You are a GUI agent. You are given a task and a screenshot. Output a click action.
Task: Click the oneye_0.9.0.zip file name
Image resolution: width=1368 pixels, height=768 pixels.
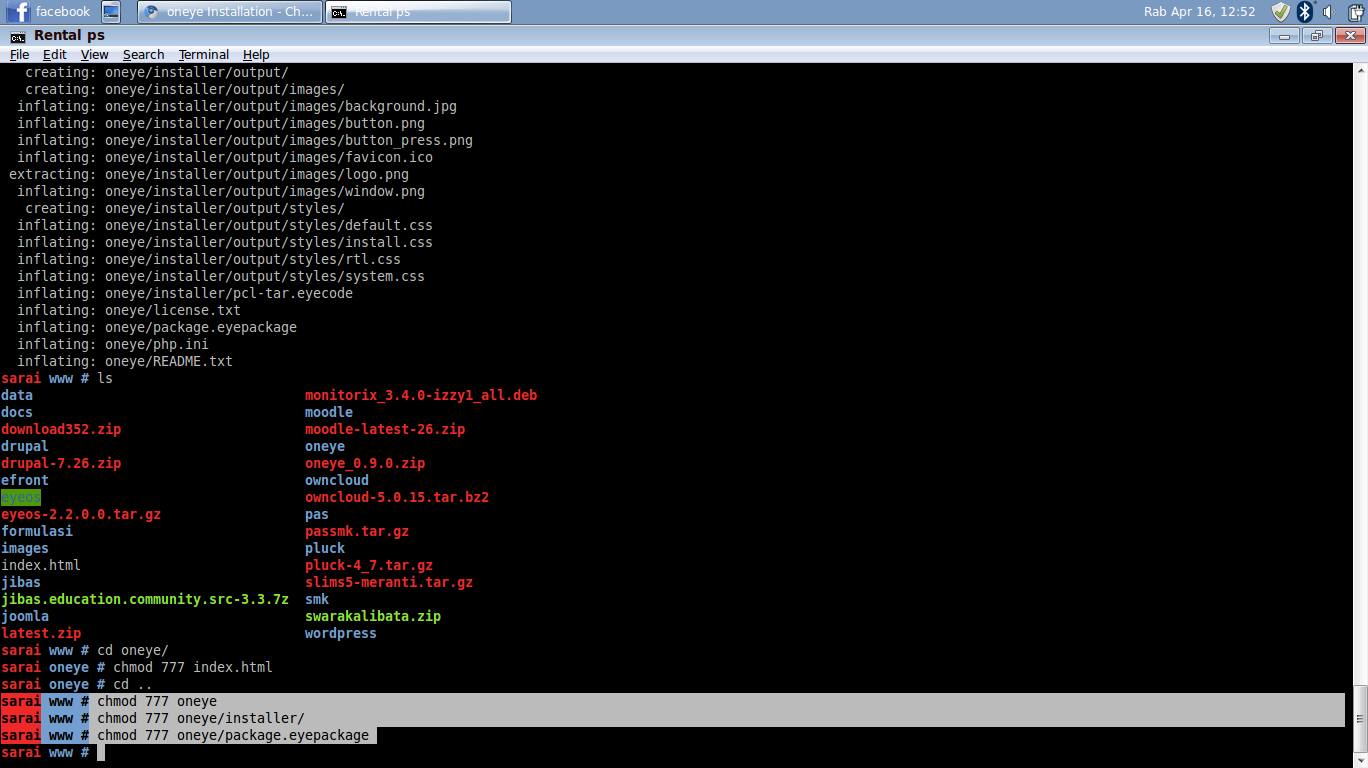[365, 463]
